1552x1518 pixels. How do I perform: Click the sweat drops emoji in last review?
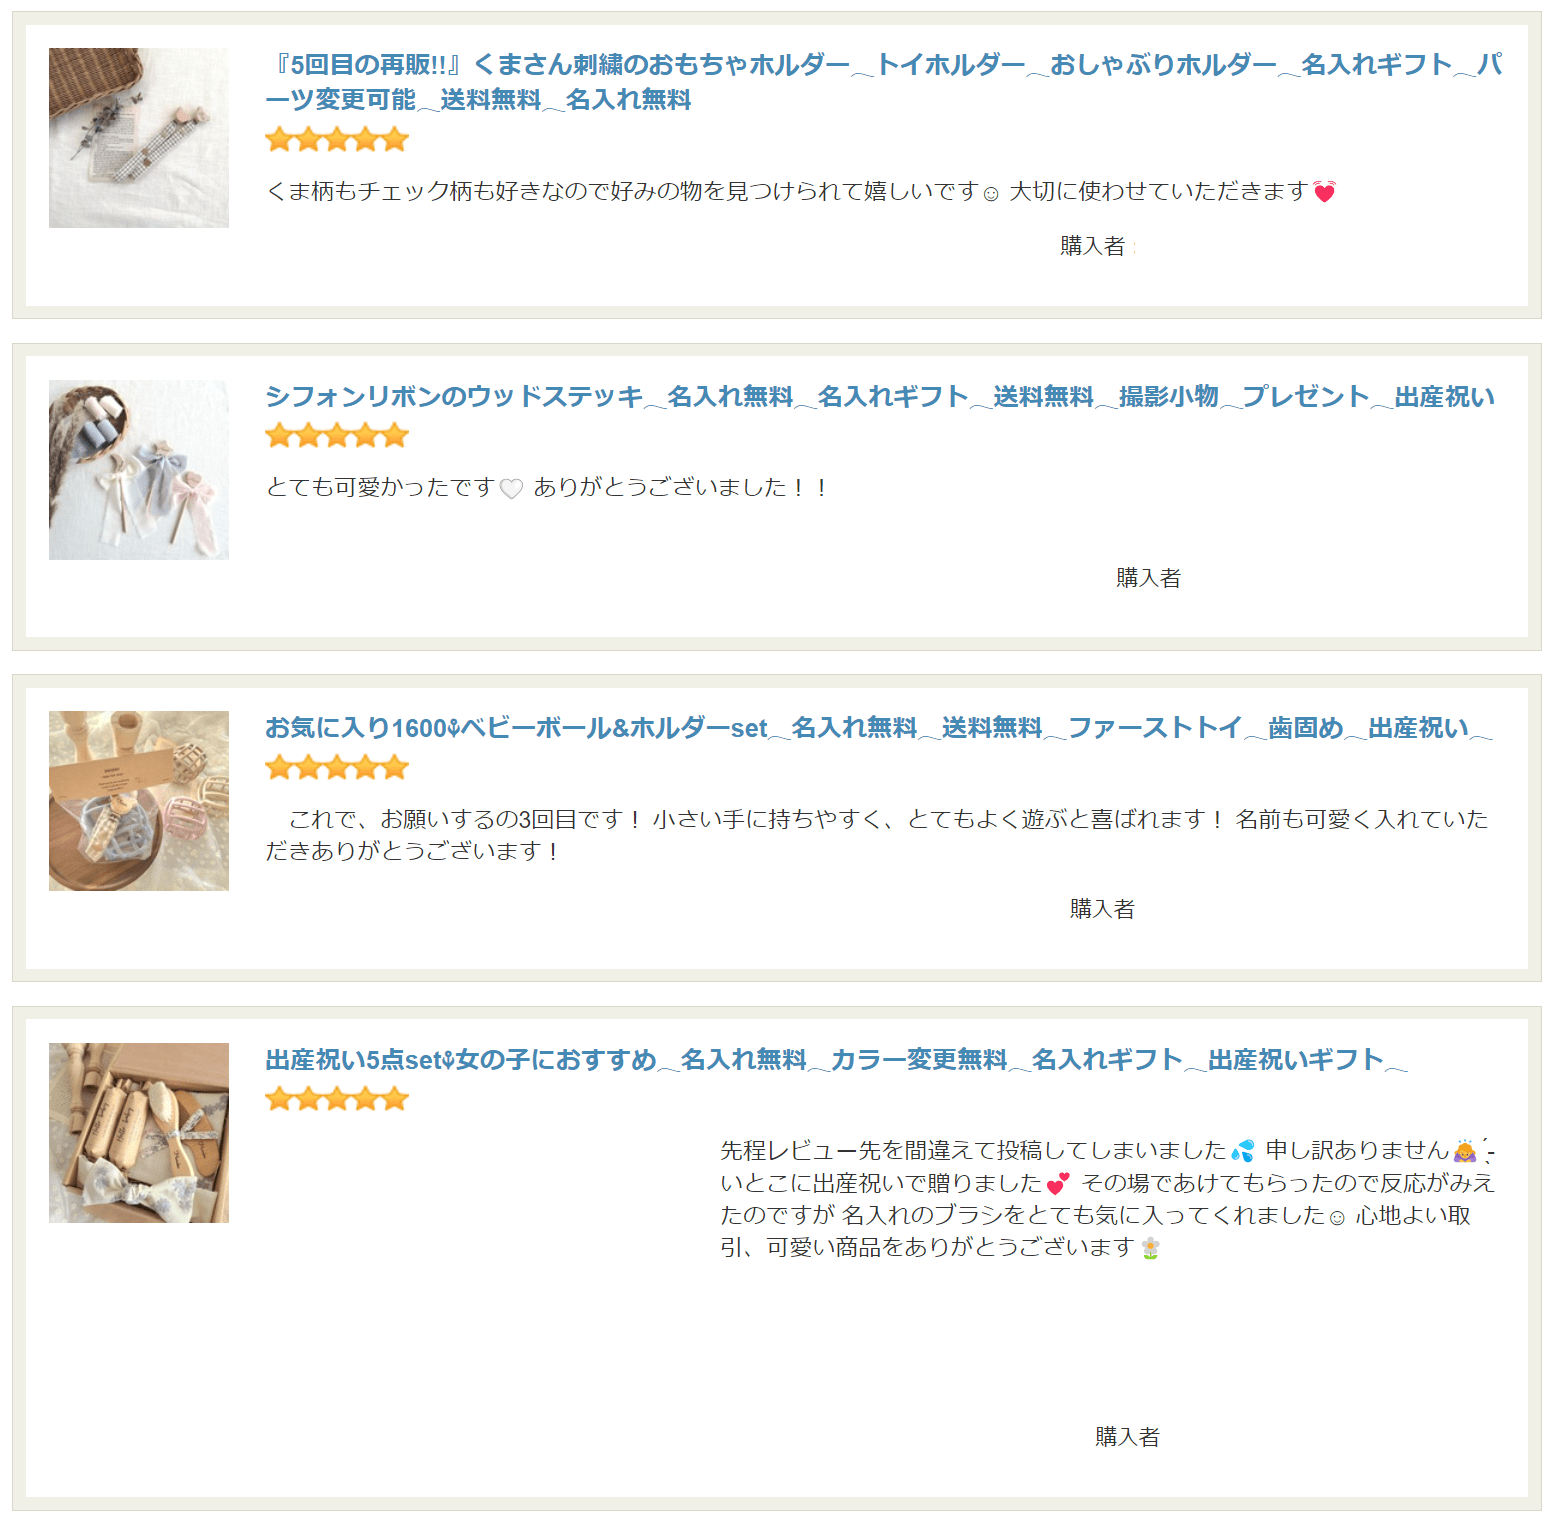point(1243,1151)
